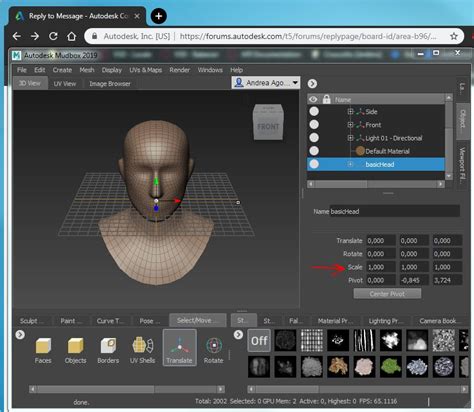Open the Paint tools tab

point(70,321)
